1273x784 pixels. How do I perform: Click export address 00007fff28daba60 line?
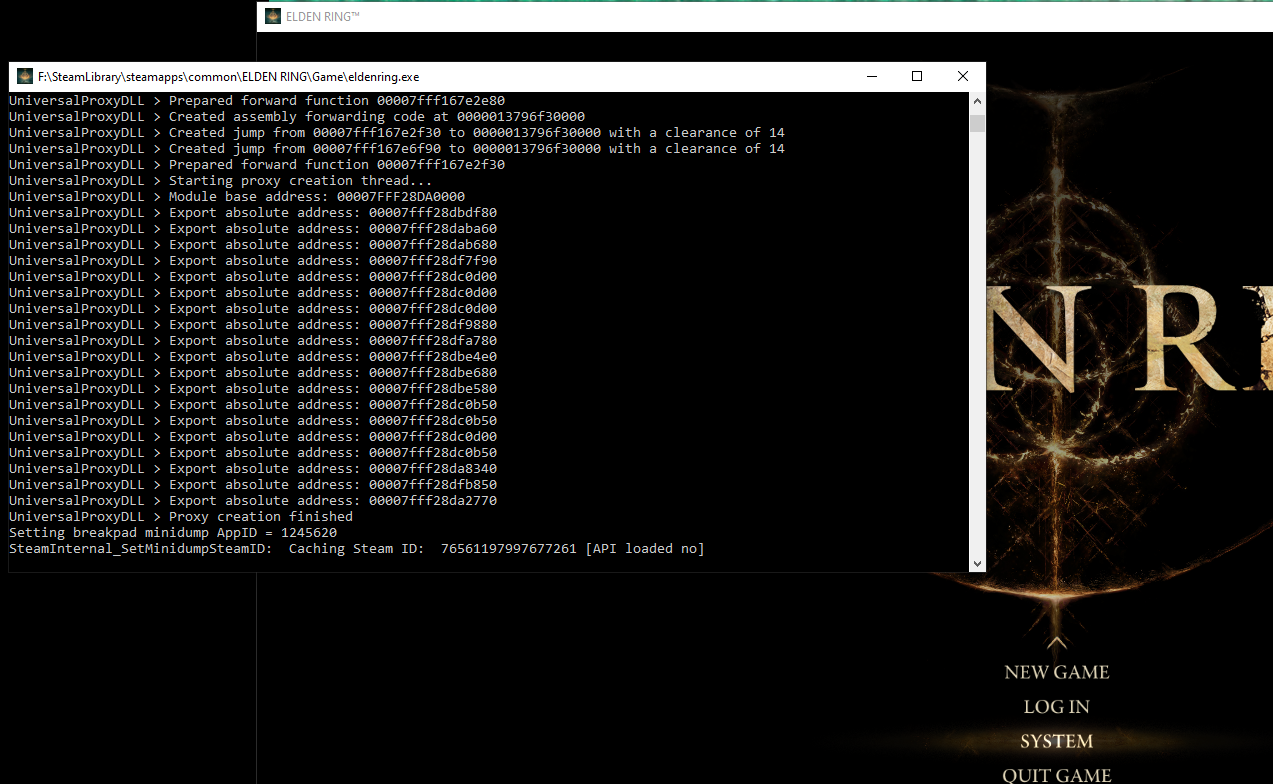(x=253, y=229)
